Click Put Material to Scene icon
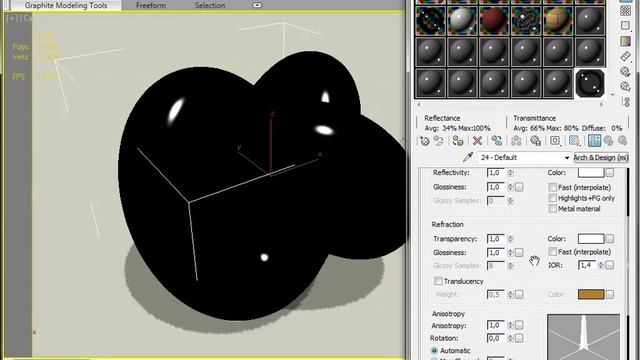640x360 pixels. click(x=439, y=141)
